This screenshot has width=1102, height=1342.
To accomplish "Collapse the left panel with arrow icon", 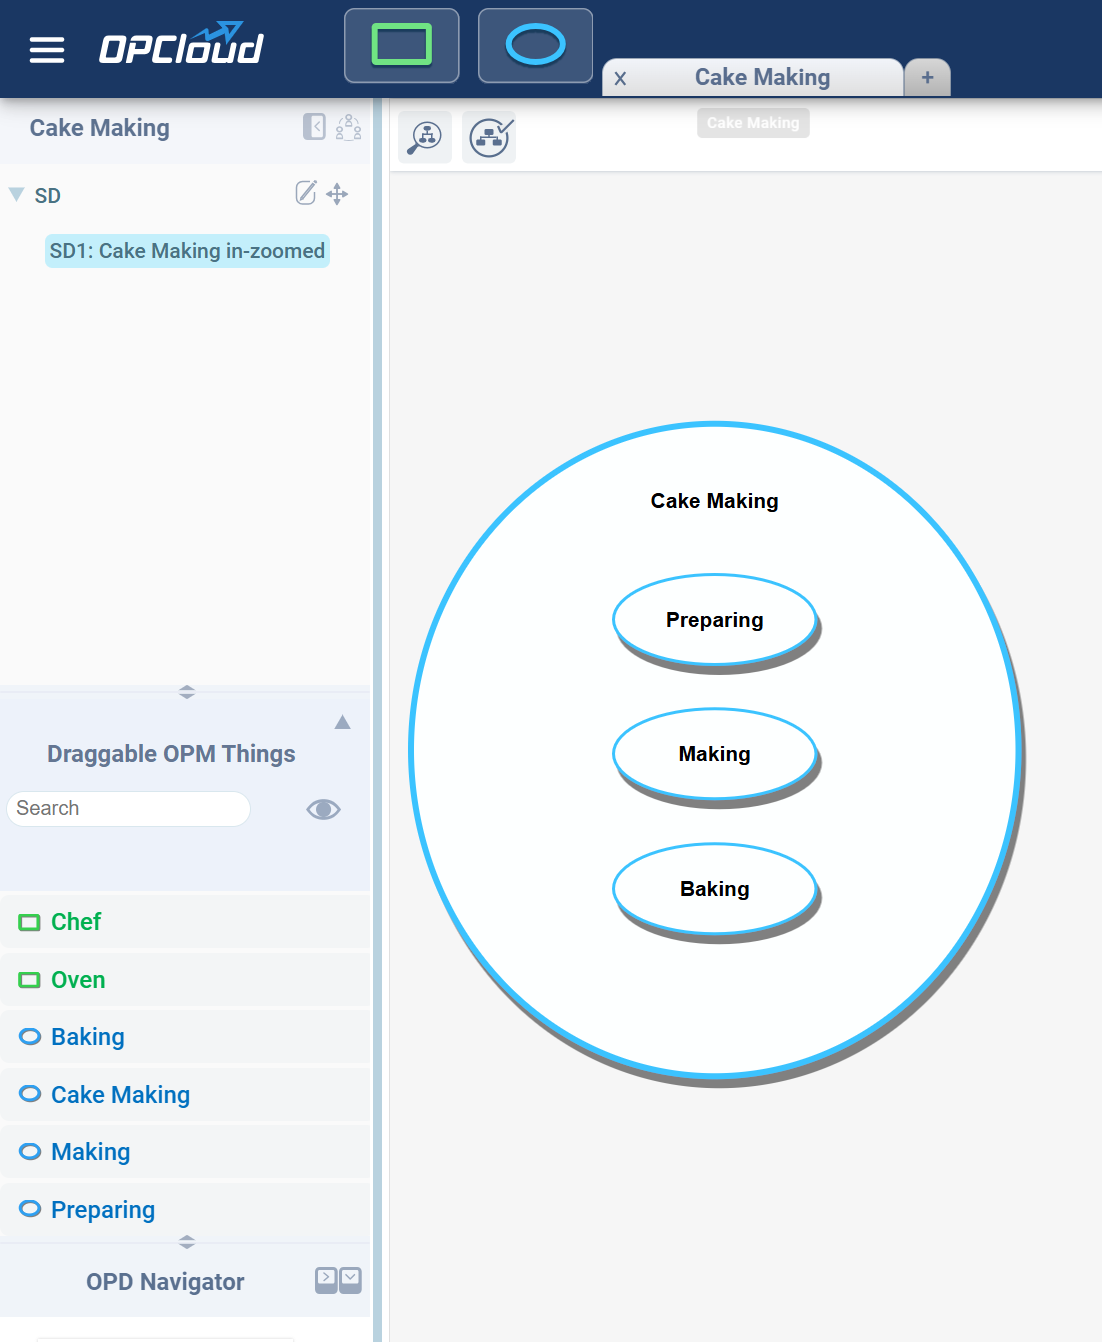I will point(314,127).
